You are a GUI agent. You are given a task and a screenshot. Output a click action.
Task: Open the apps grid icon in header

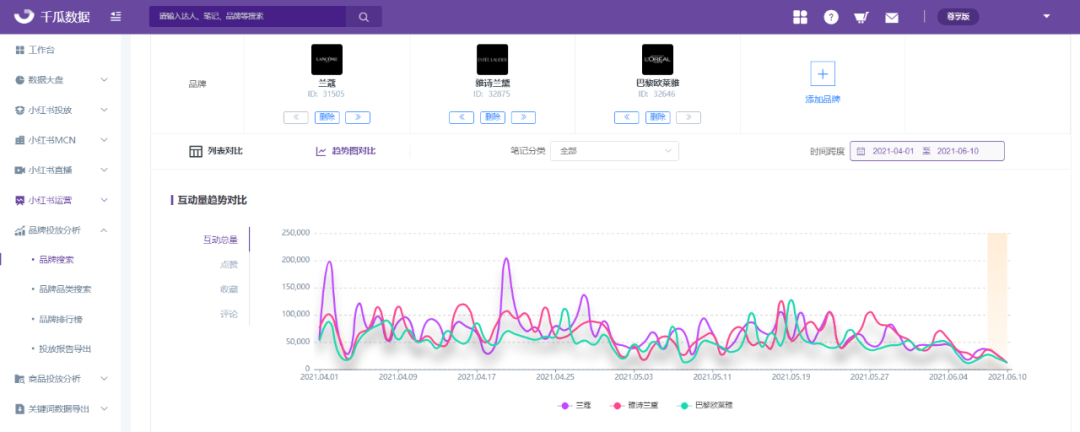pos(800,17)
